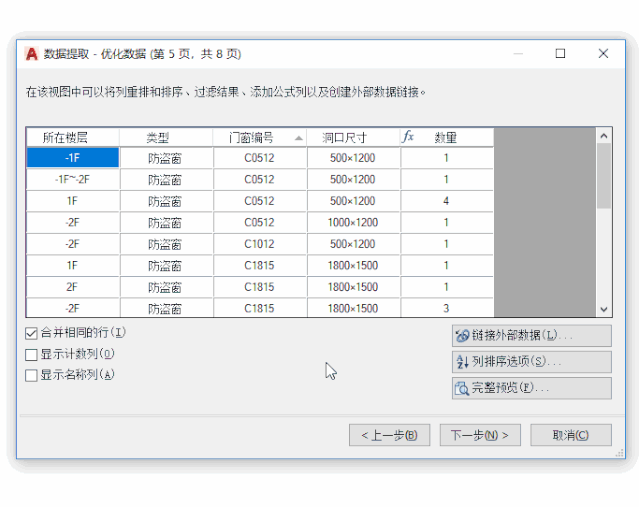Close the 数据提取 dialog

pyautogui.click(x=603, y=53)
